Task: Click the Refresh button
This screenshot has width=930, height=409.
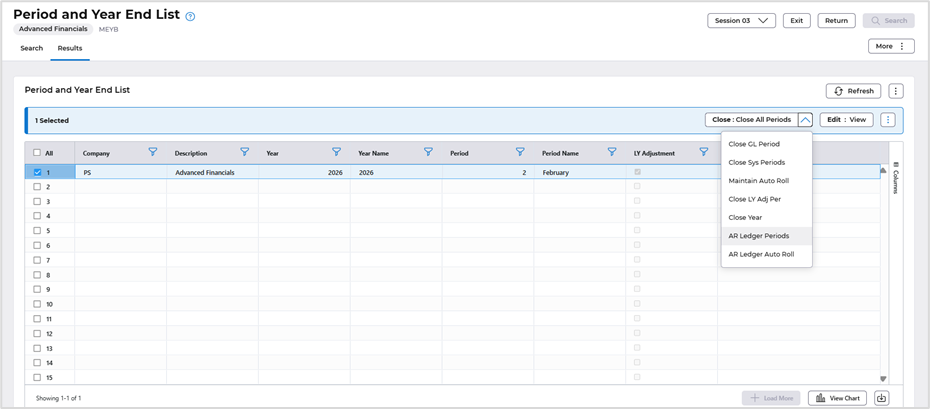Action: click(853, 91)
